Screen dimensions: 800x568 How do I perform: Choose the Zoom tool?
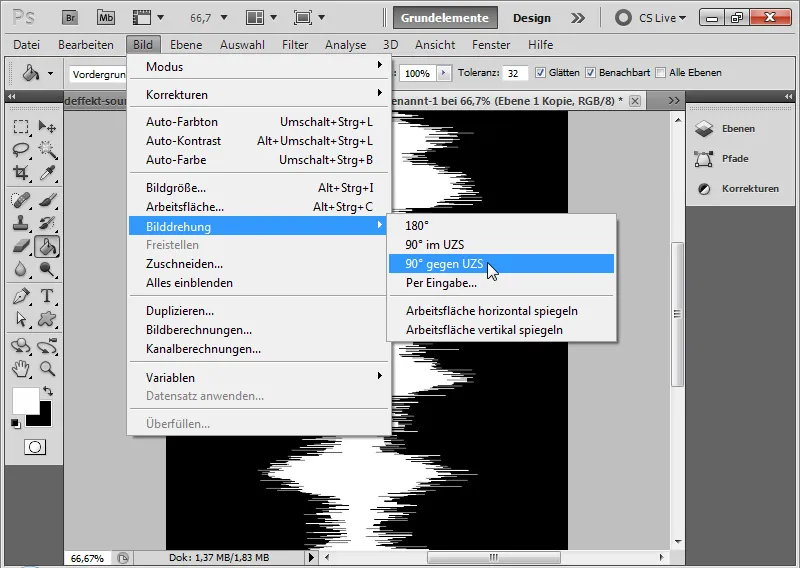[x=47, y=368]
